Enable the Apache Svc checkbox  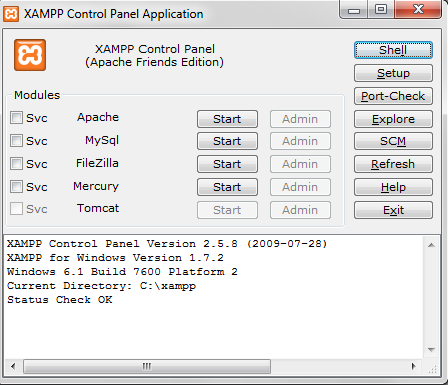(x=16, y=118)
